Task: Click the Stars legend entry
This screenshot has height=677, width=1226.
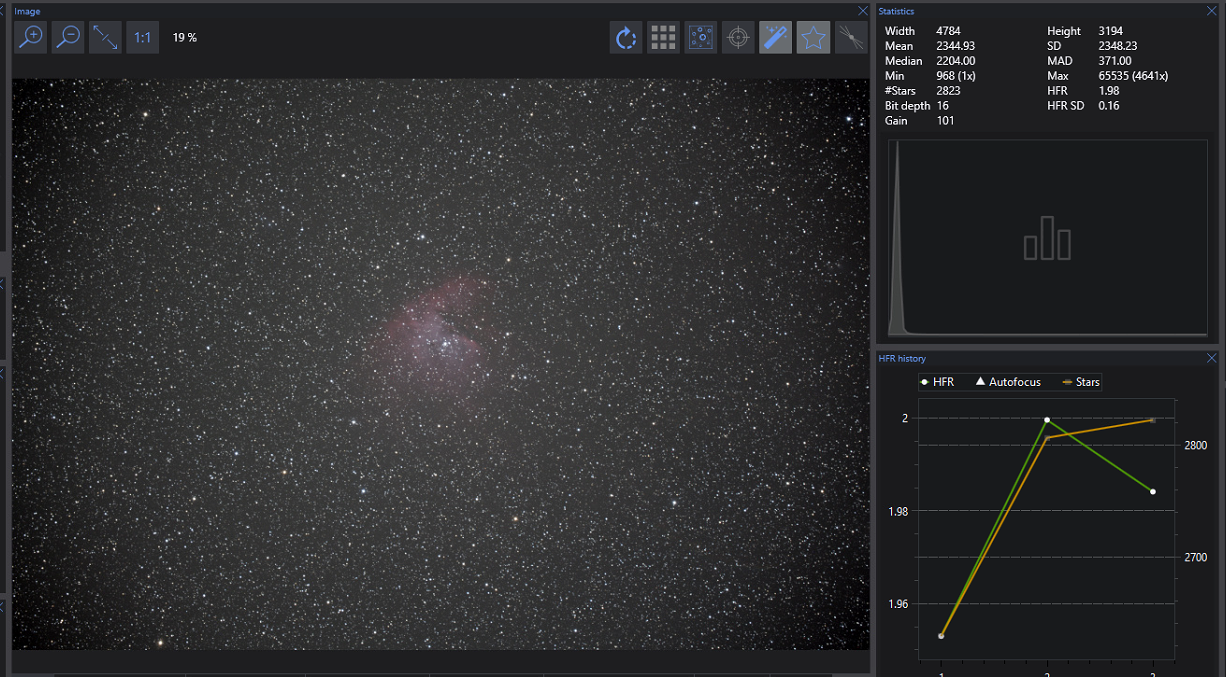Action: 1081,382
